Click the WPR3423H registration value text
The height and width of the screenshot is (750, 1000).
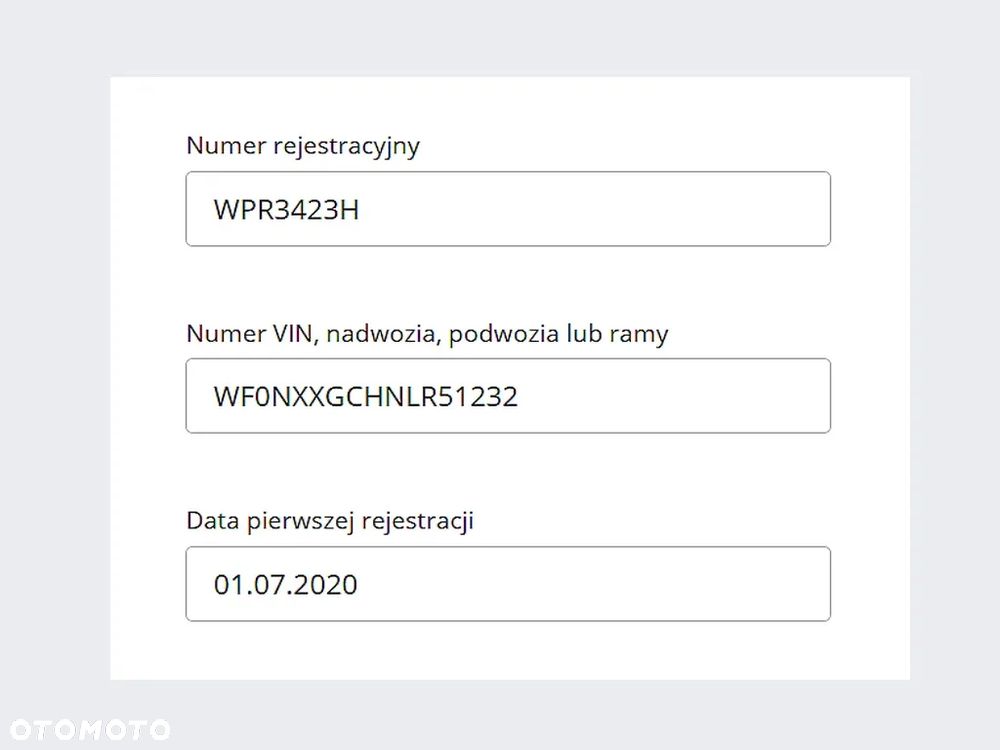pos(286,210)
